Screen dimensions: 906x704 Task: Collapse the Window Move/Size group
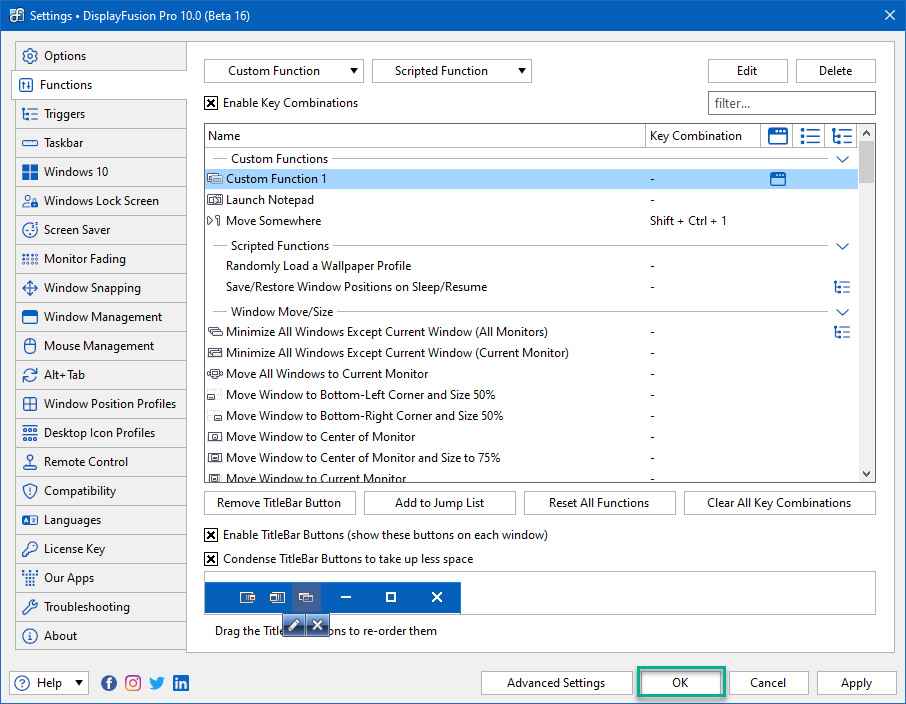point(842,312)
